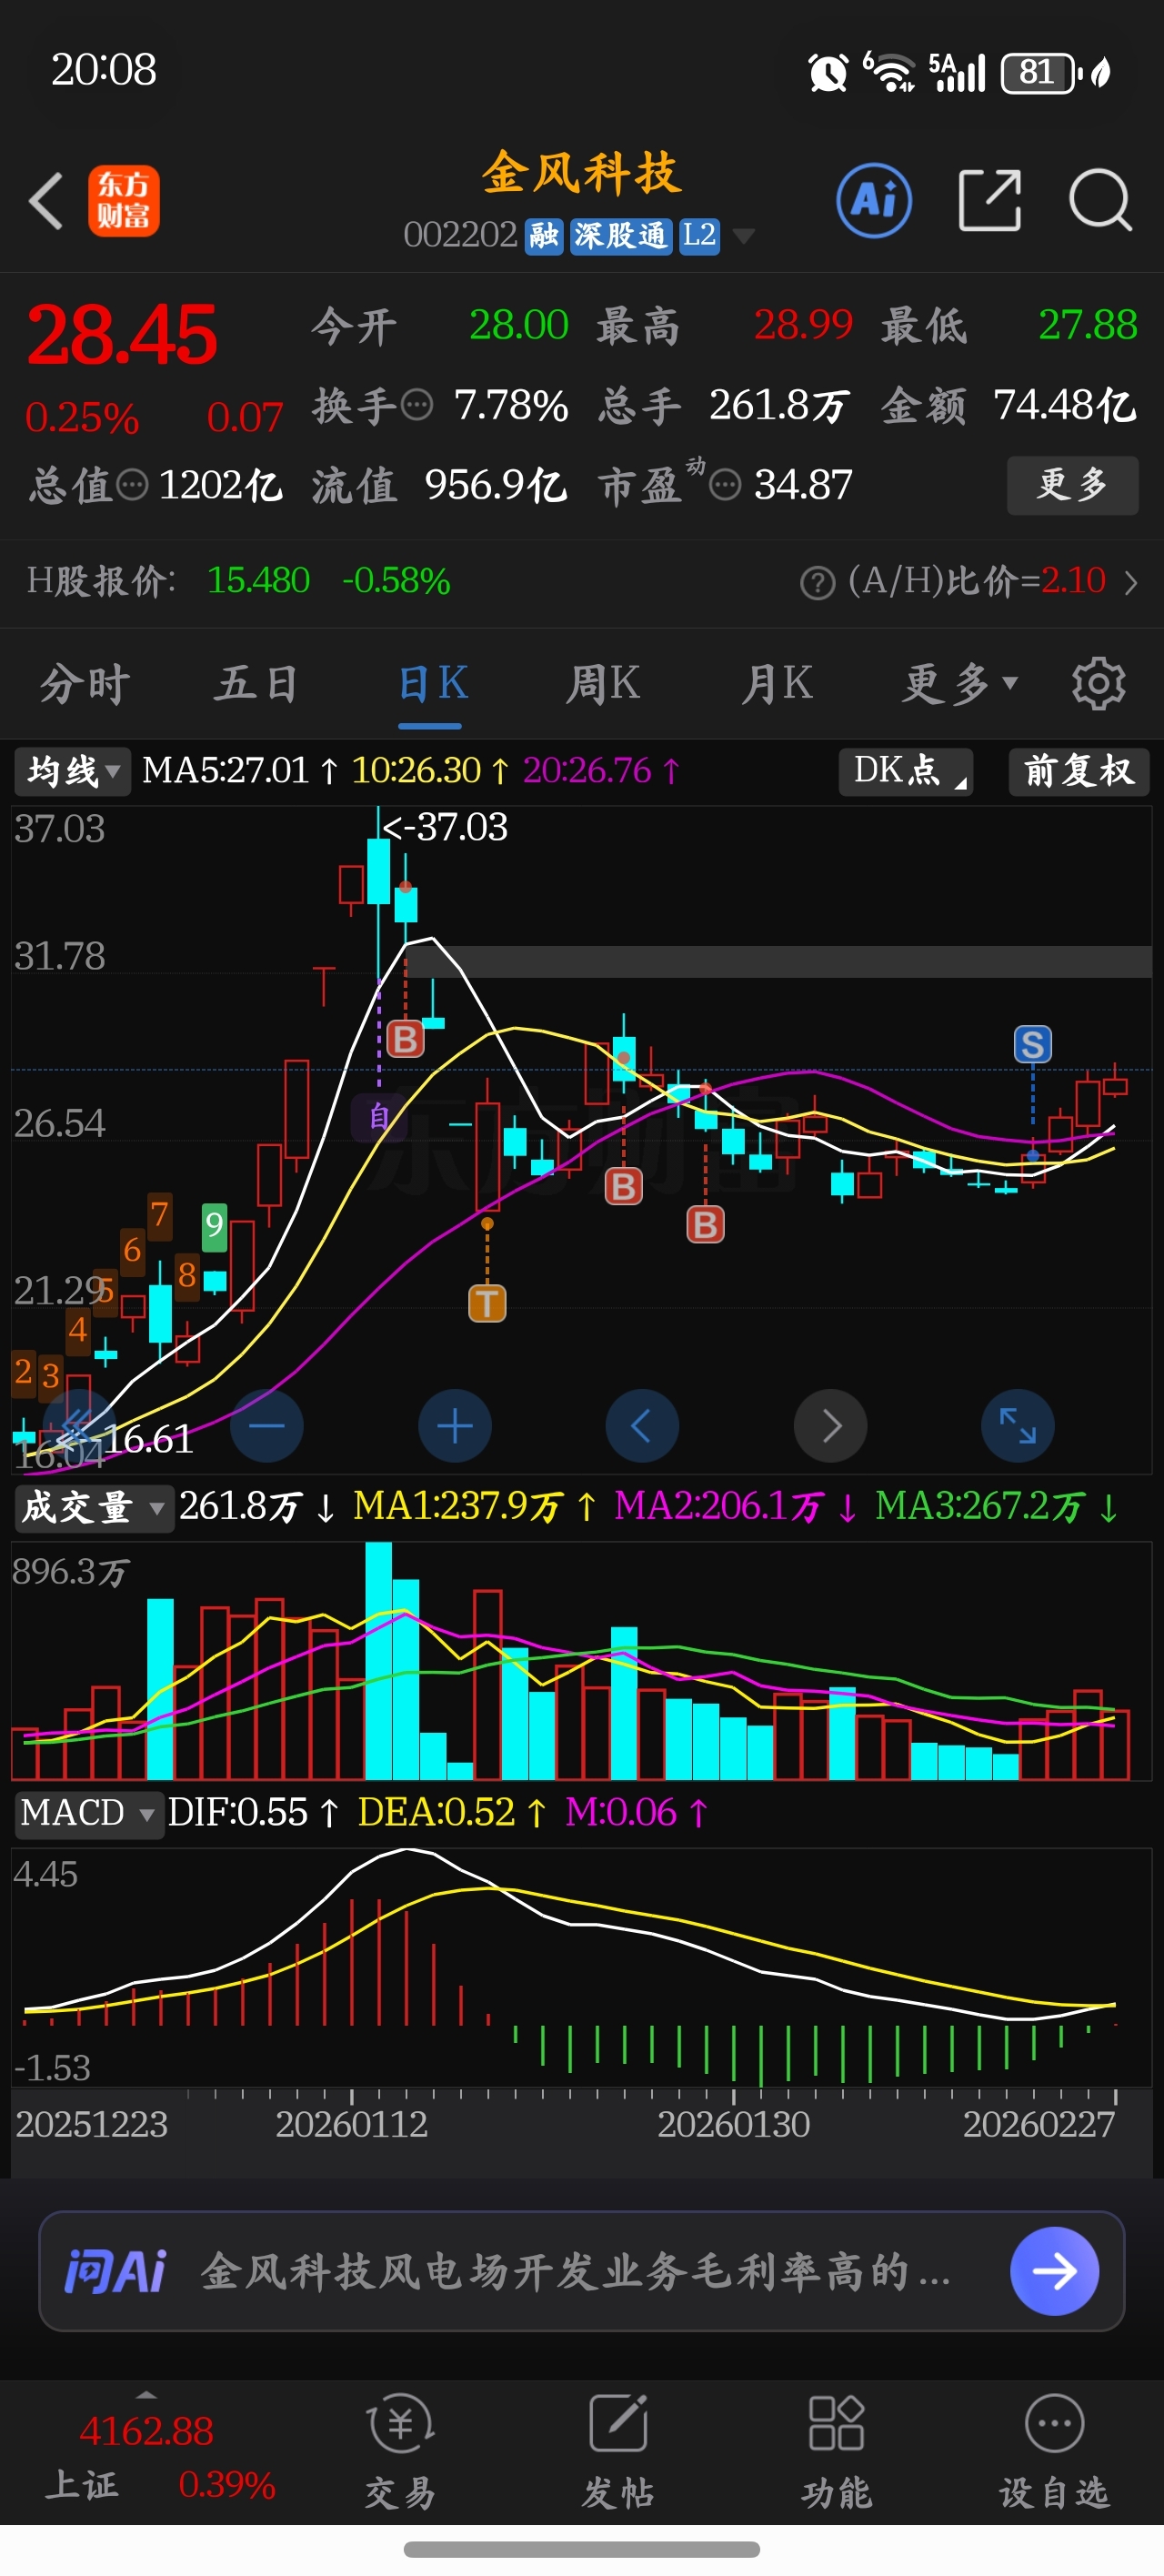Screen dimensions: 1164x2576
Task: Open H股报价 15.480 quote
Action: 238,580
